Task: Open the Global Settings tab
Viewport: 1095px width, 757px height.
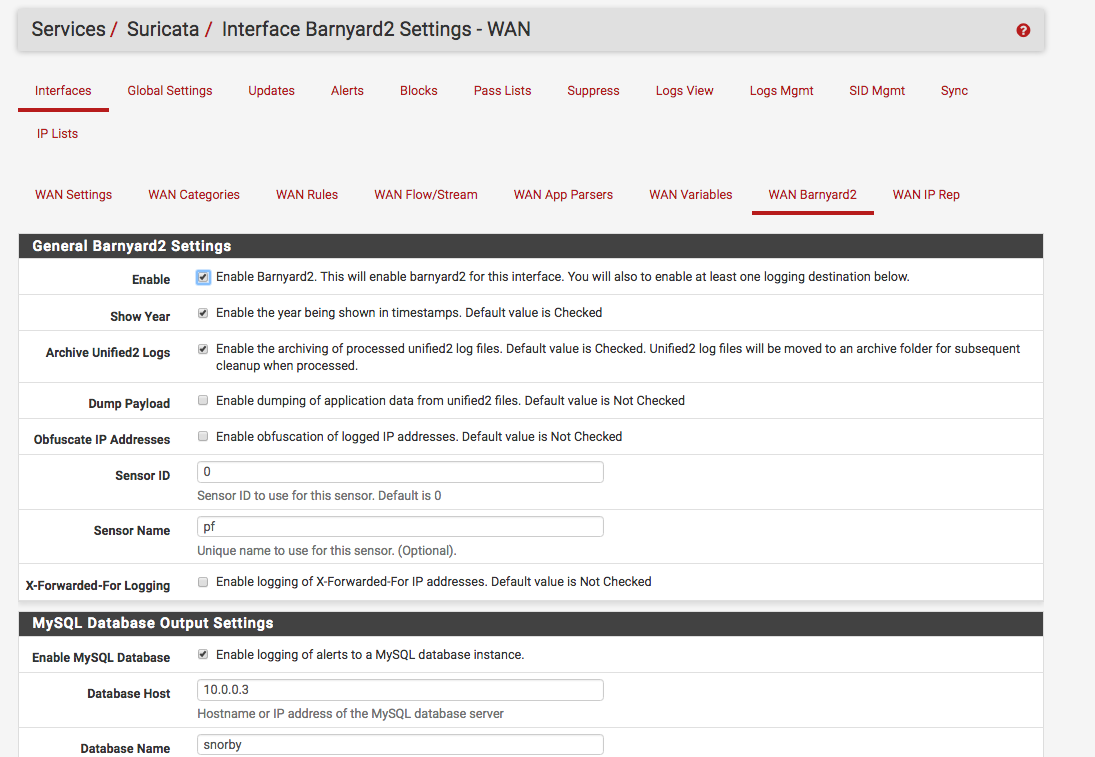Action: [169, 91]
